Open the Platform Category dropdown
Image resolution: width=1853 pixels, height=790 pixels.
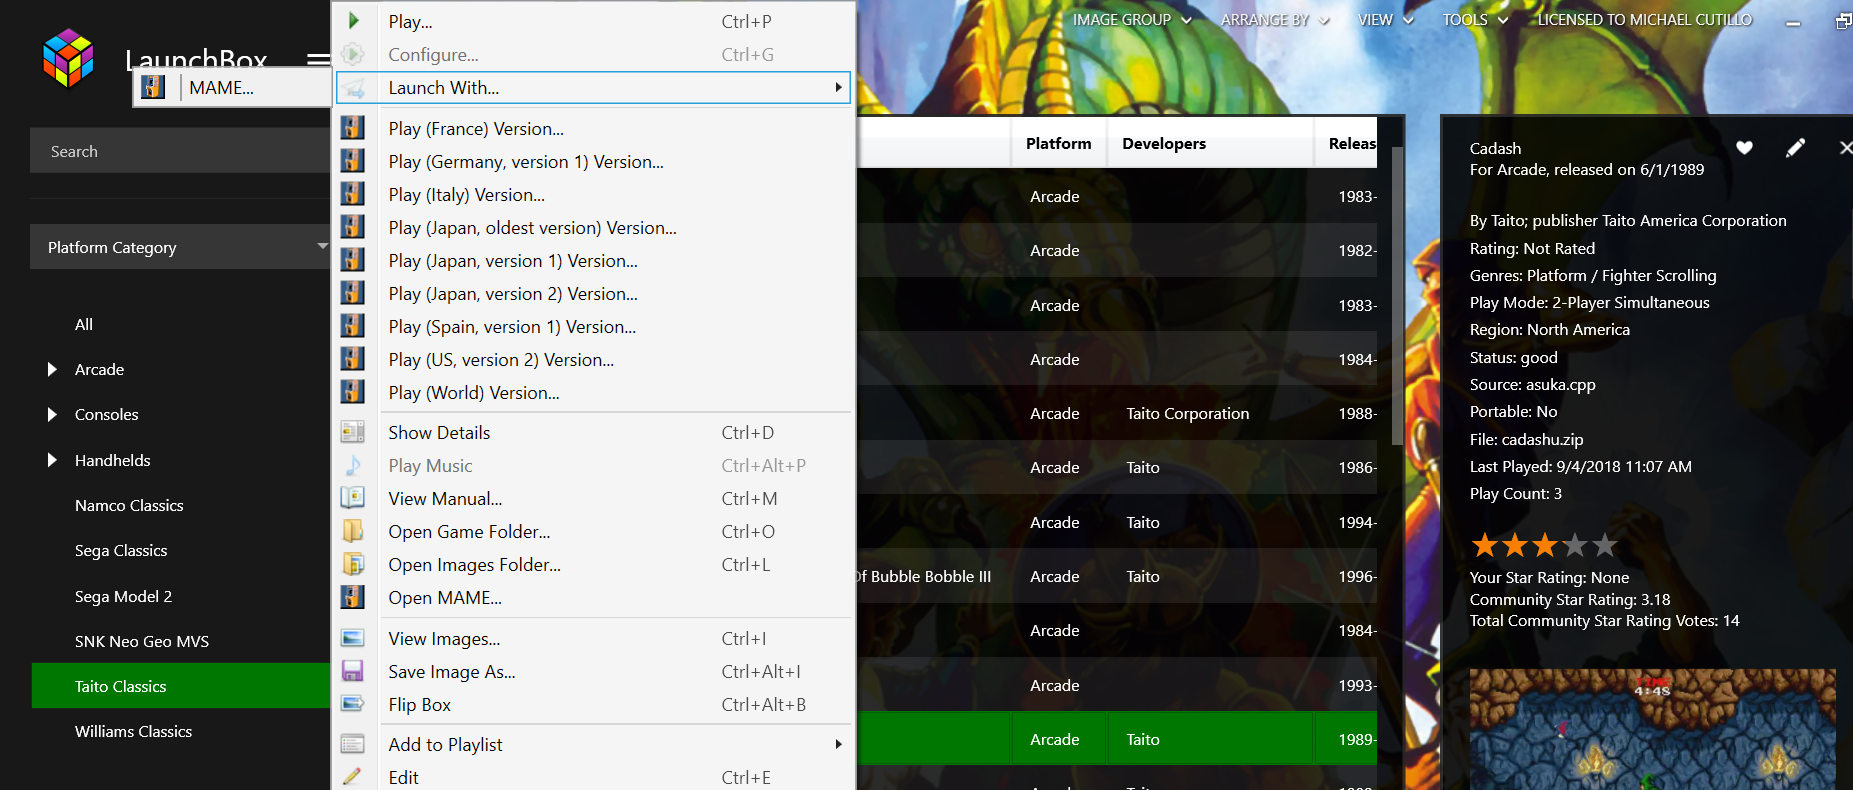[x=180, y=247]
